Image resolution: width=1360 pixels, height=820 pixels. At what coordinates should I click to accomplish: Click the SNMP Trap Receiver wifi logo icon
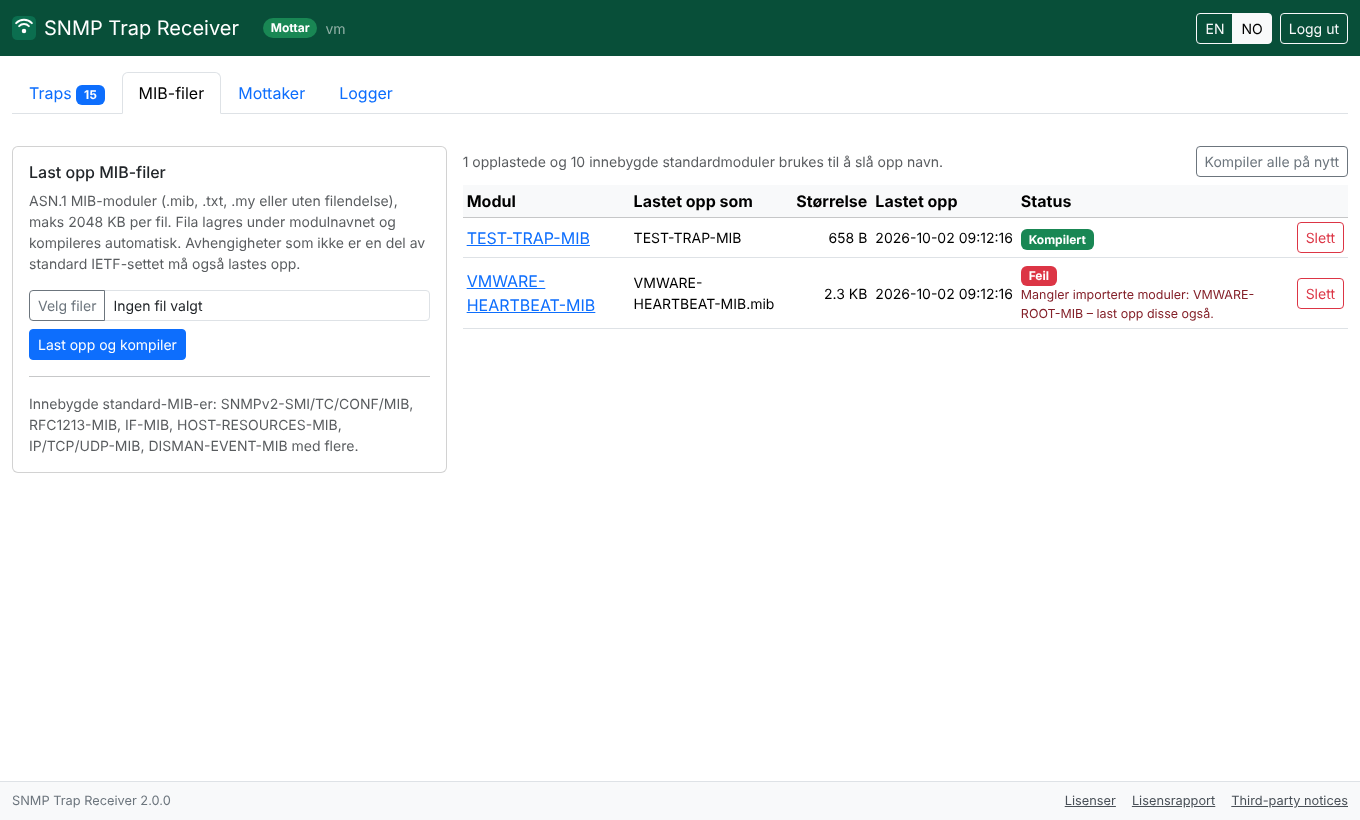tap(24, 28)
